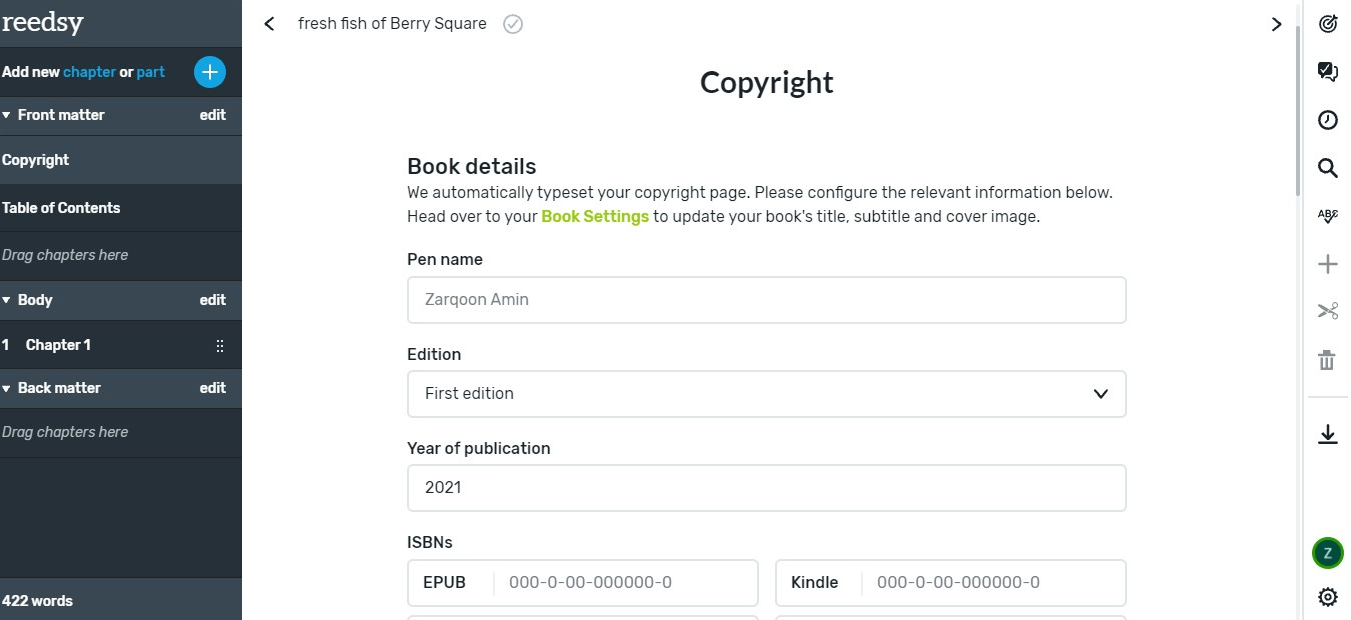Open the Edition dropdown
This screenshot has height=620, width=1351.
point(766,394)
